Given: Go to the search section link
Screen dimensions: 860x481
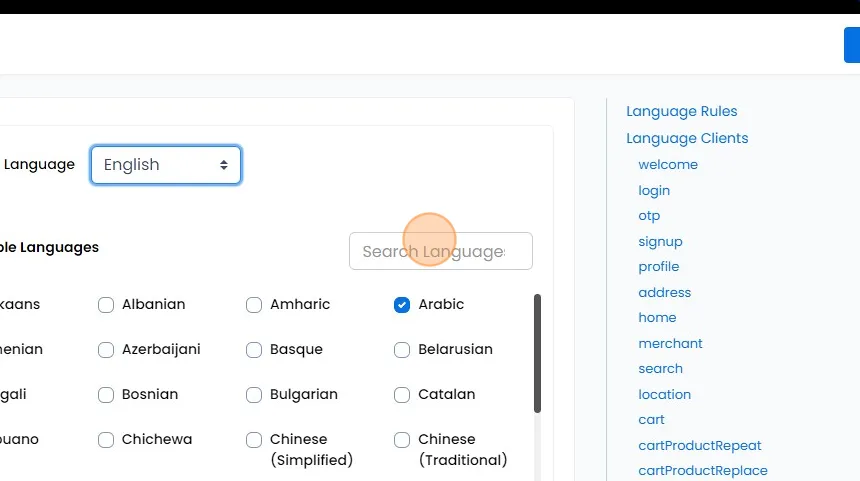Looking at the screenshot, I should tap(660, 369).
